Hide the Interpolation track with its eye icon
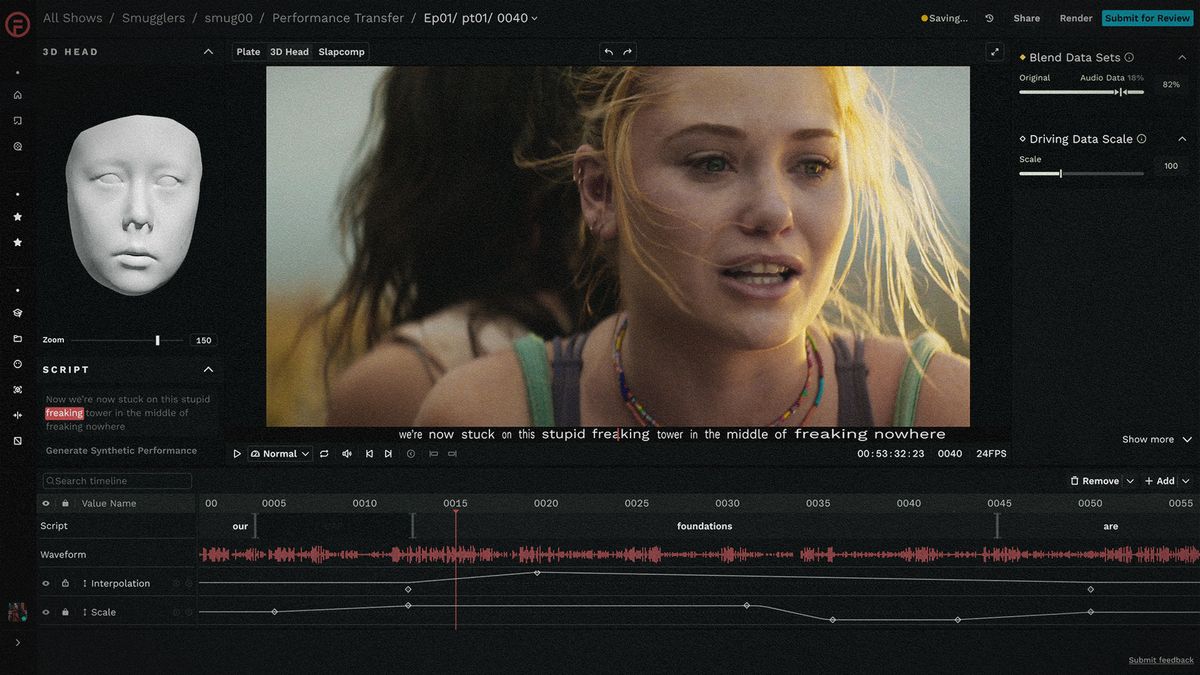1200x675 pixels. [46, 583]
